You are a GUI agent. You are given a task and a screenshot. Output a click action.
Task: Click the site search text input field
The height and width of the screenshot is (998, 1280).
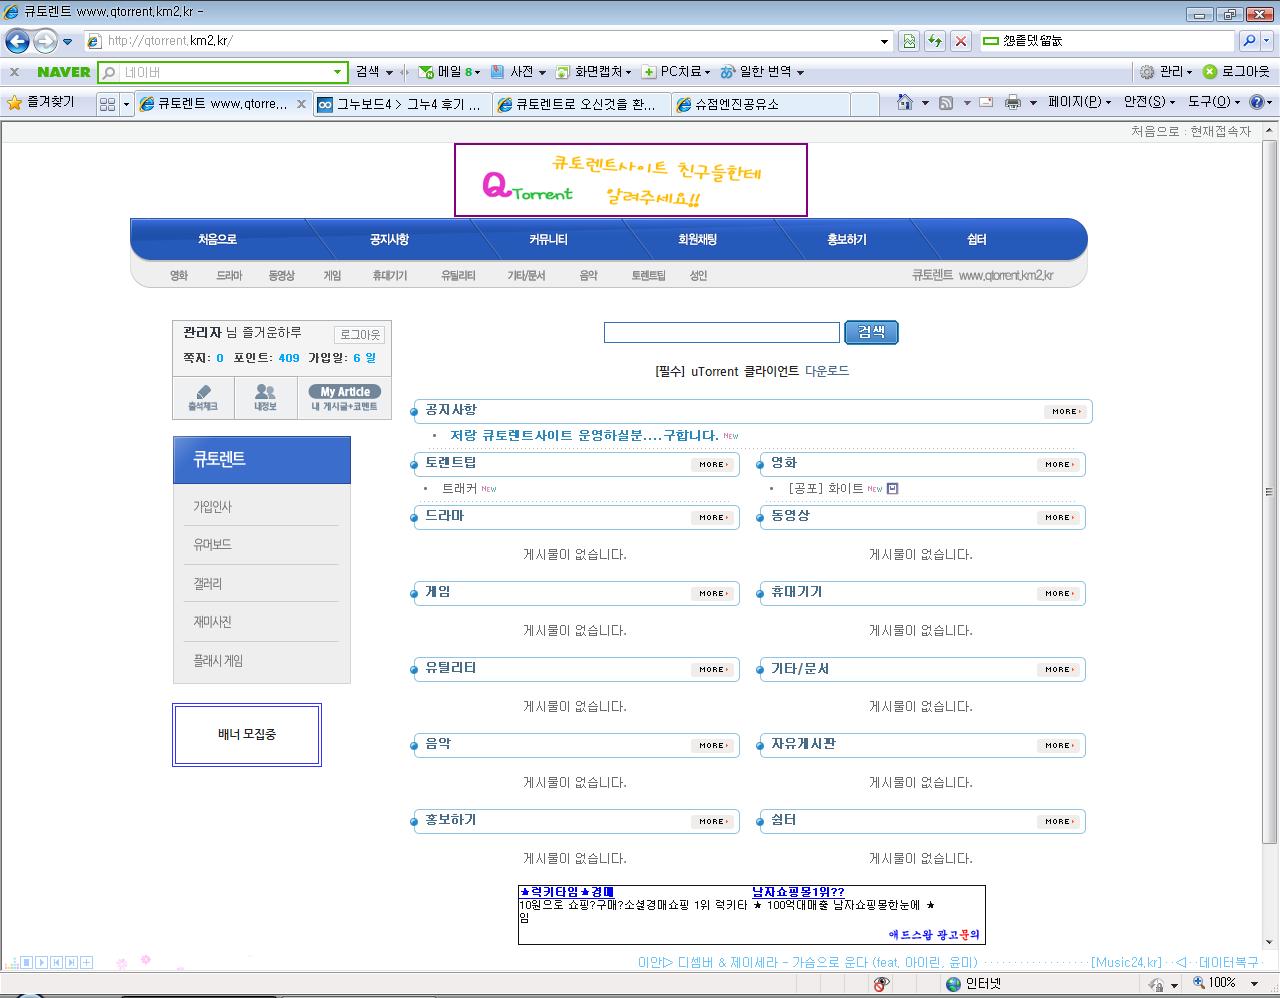[x=721, y=333]
